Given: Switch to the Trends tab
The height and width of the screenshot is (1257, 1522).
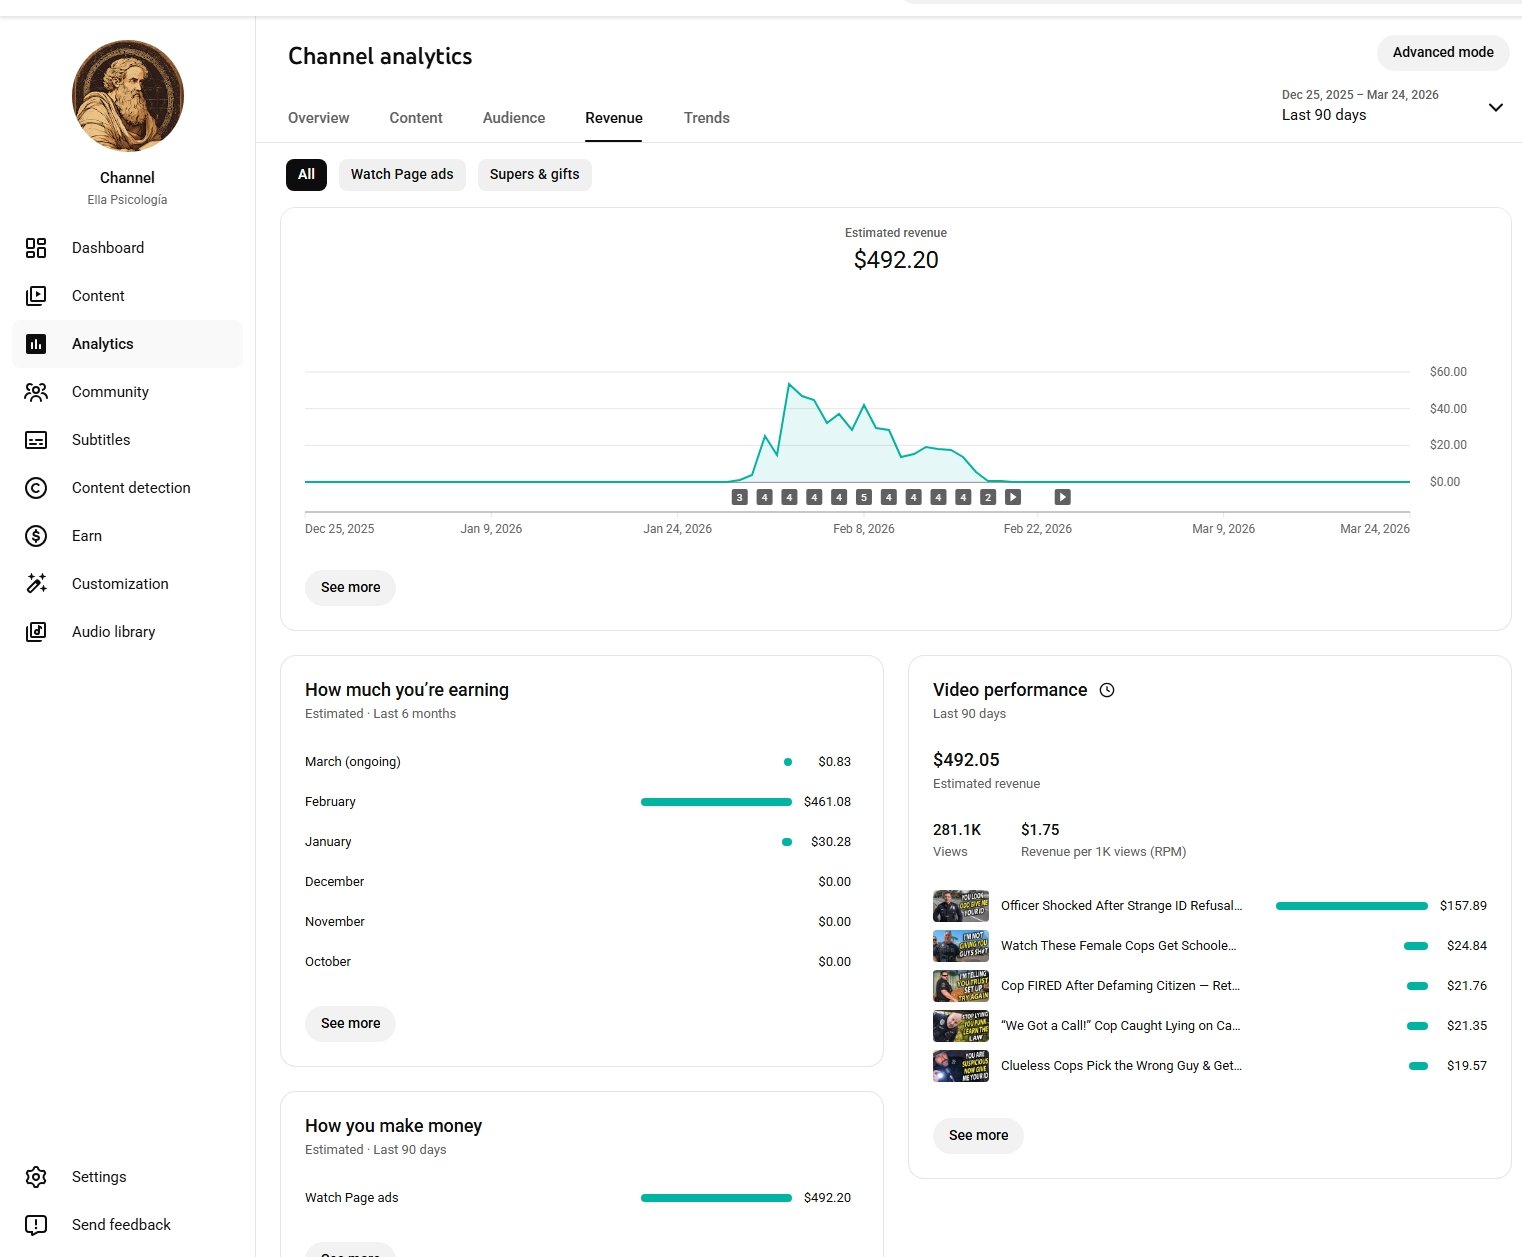Looking at the screenshot, I should (706, 118).
